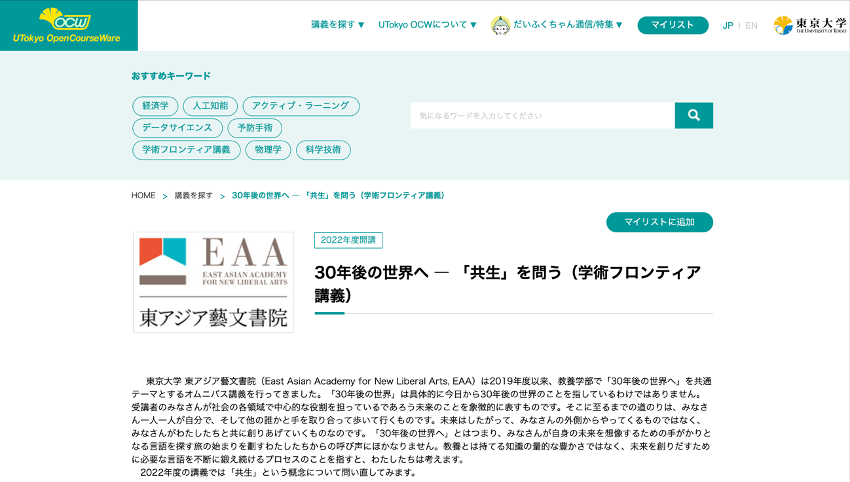
Task: Select the 科学技術 keyword tag
Action: 323,150
